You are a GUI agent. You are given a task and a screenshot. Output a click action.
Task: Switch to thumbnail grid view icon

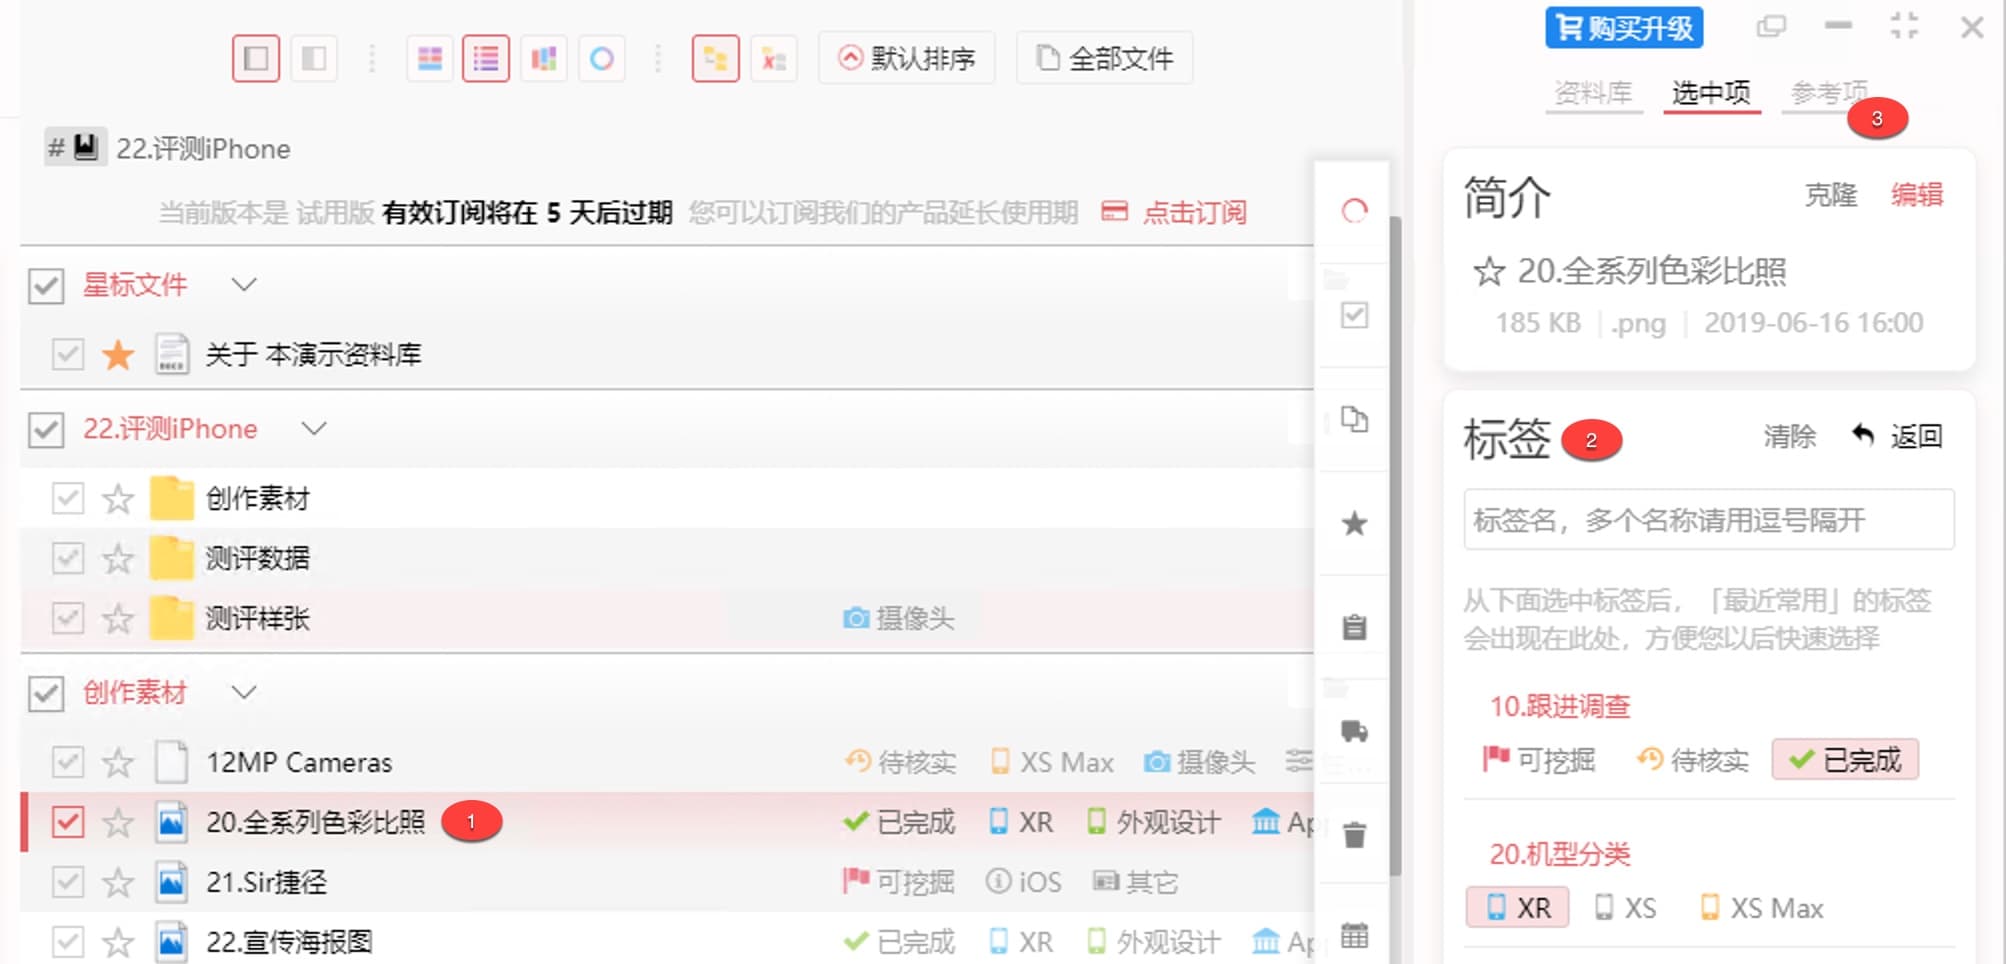coord(430,58)
